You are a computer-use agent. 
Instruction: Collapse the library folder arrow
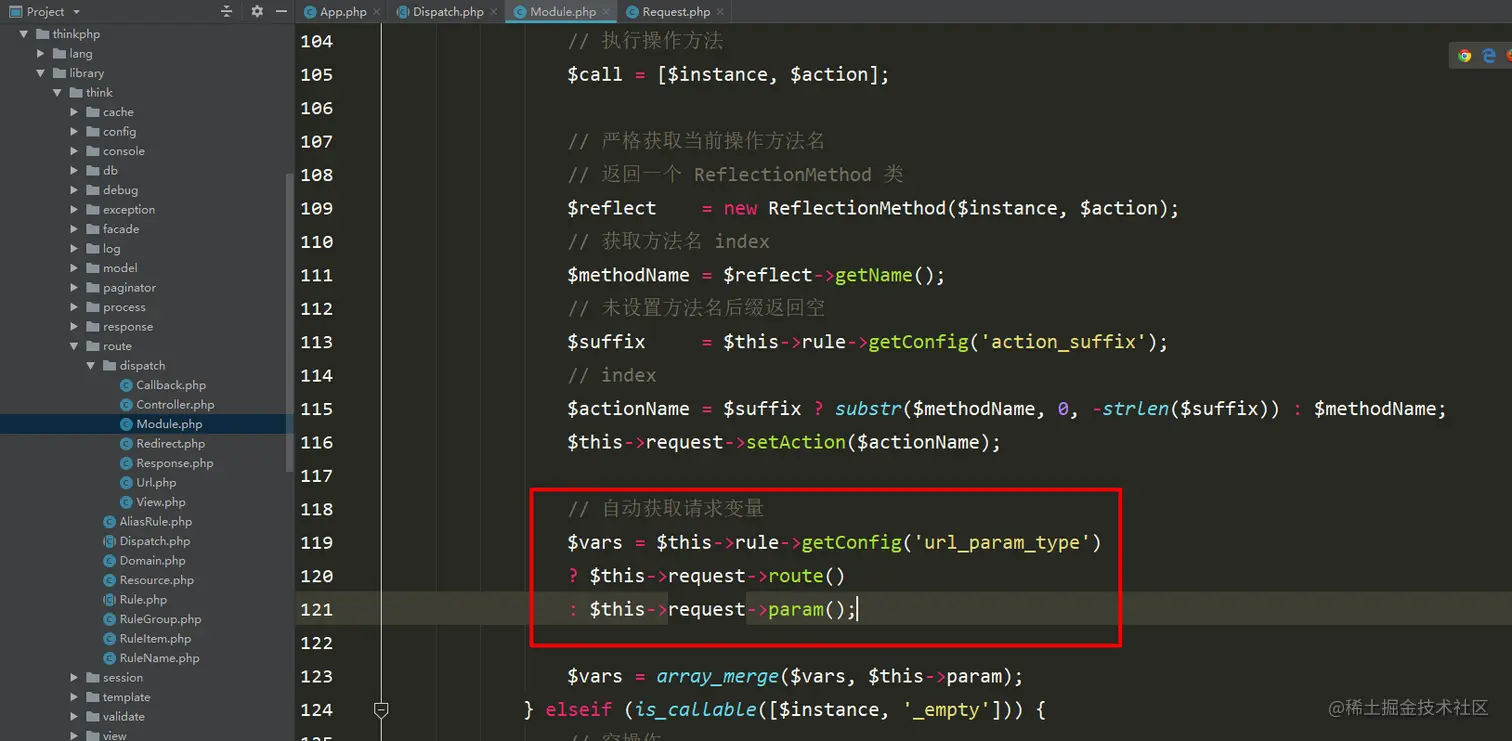click(41, 73)
